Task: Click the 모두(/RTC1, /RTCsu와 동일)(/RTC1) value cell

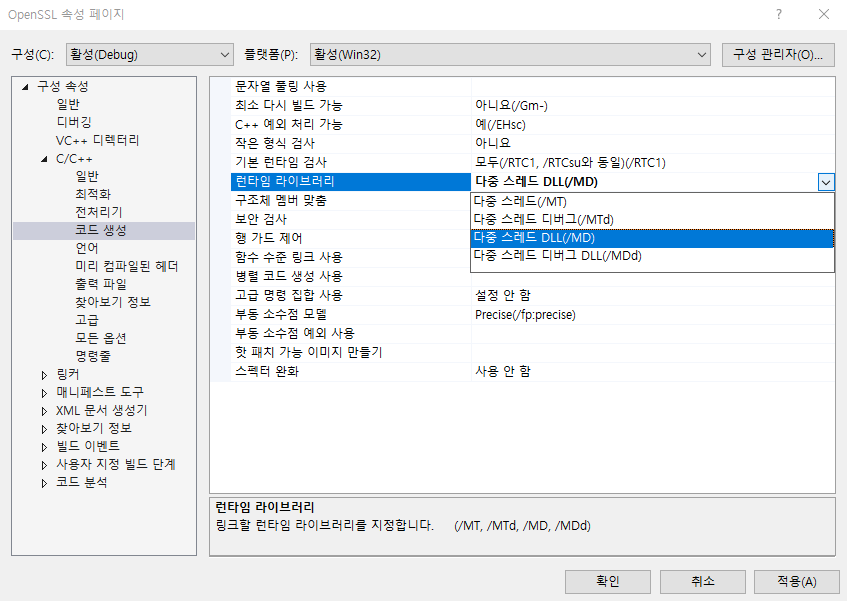Action: 653,163
